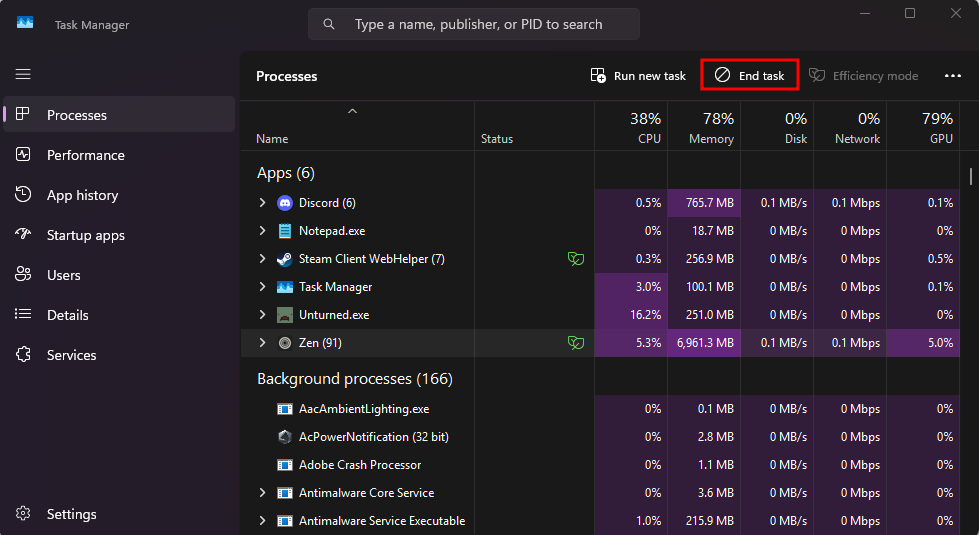Select the Antimalware Service Executable 215.9 MB cell

coord(704,521)
